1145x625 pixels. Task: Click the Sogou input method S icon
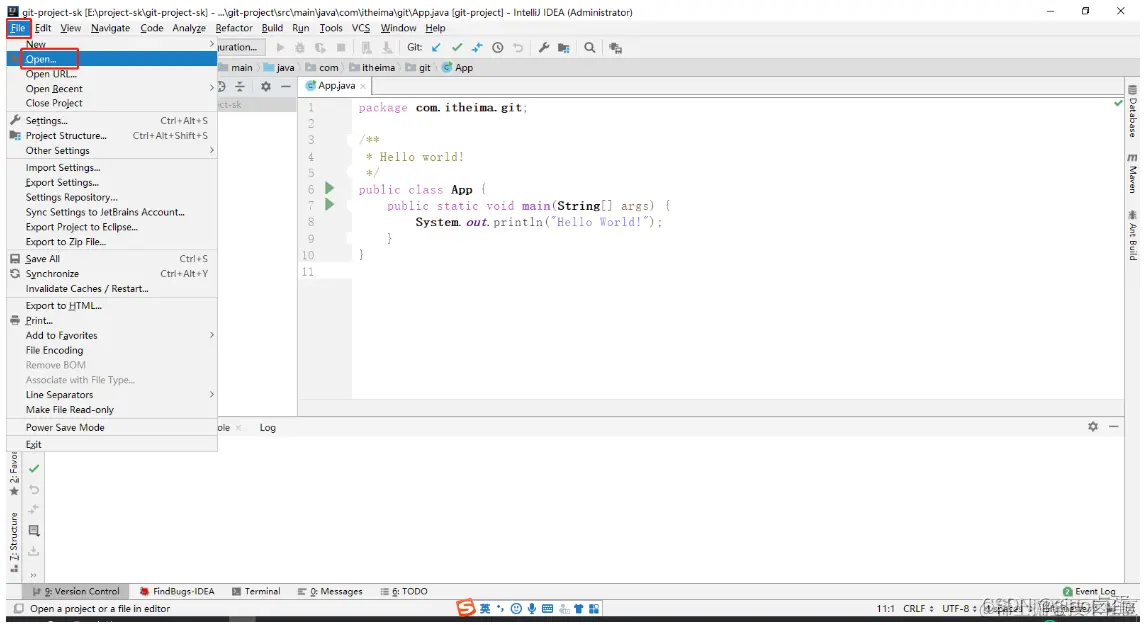tap(465, 608)
